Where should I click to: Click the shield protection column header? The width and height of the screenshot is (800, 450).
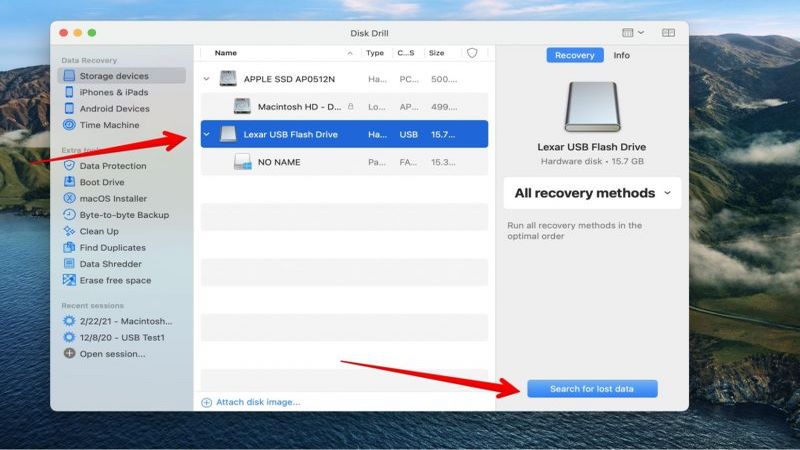coord(472,53)
